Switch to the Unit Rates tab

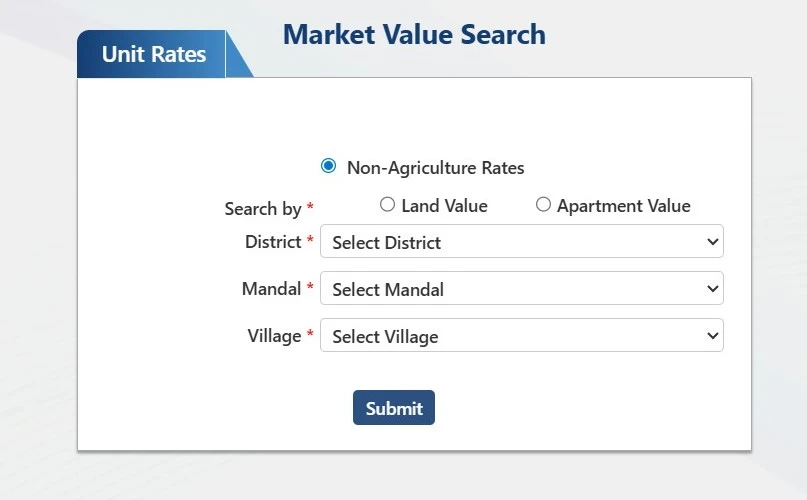coord(154,55)
